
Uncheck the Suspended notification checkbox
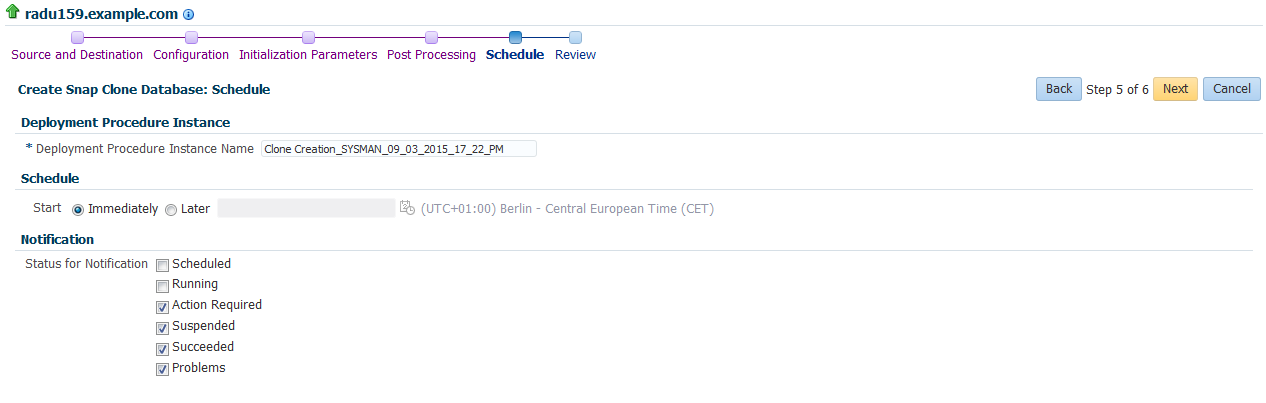point(162,328)
